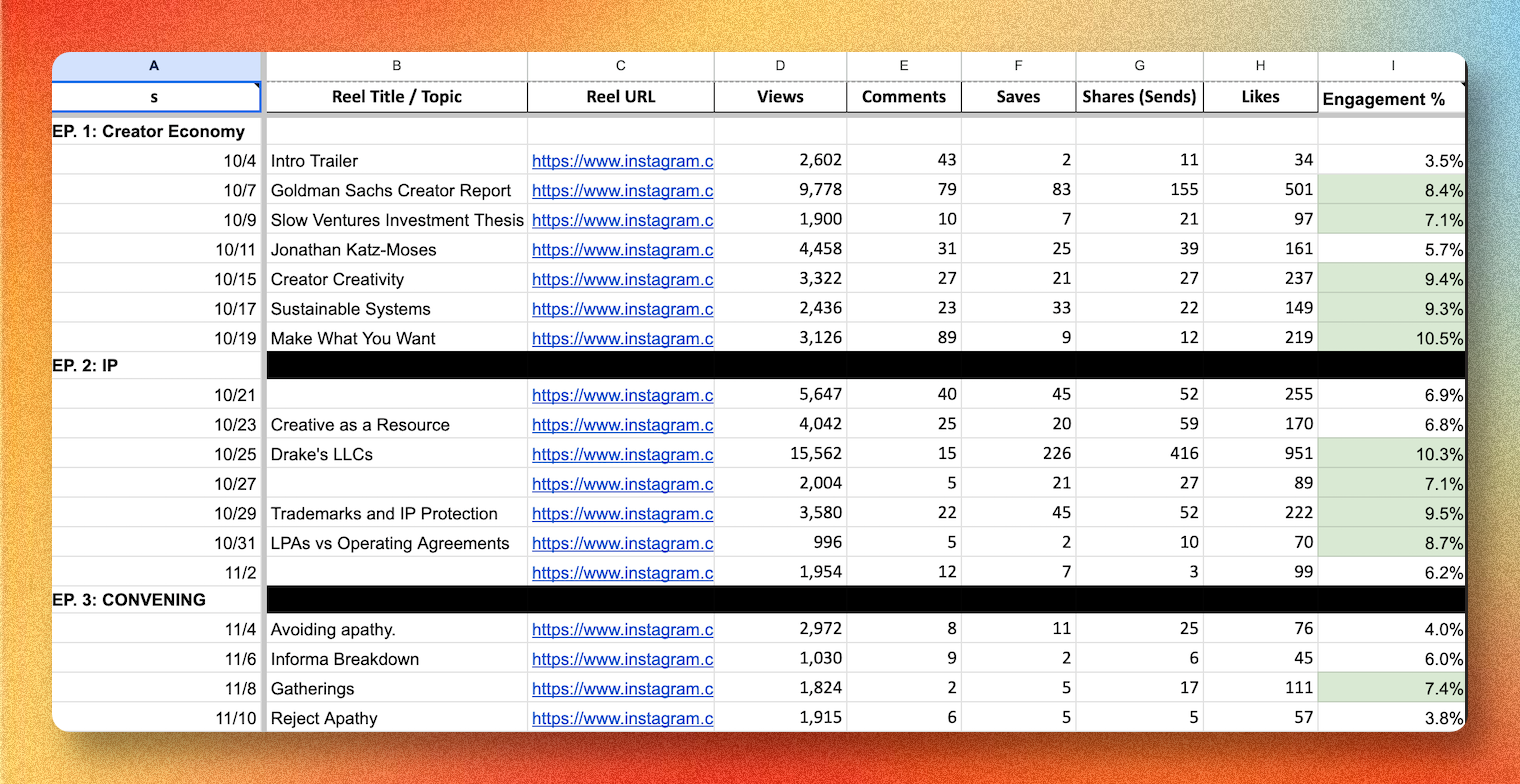This screenshot has width=1520, height=784.
Task: Follow the Goldman Sachs Creator Report URL
Action: [621, 191]
